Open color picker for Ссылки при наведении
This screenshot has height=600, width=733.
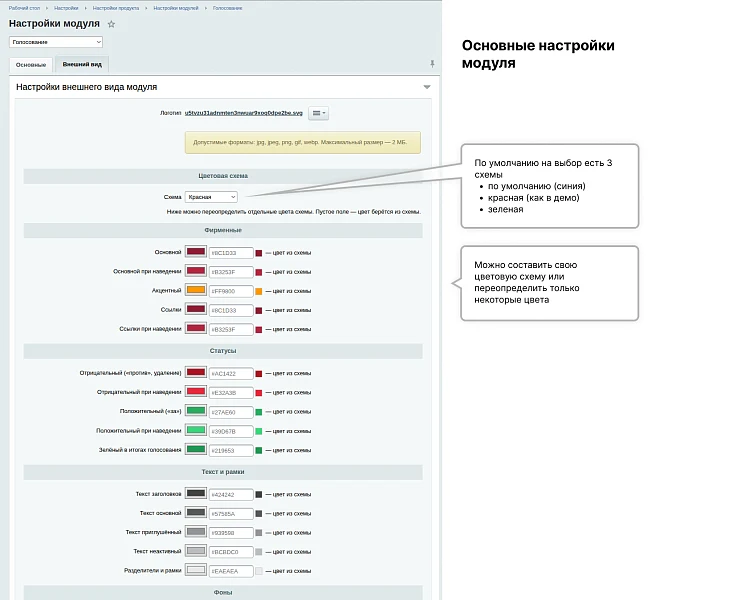tap(196, 329)
